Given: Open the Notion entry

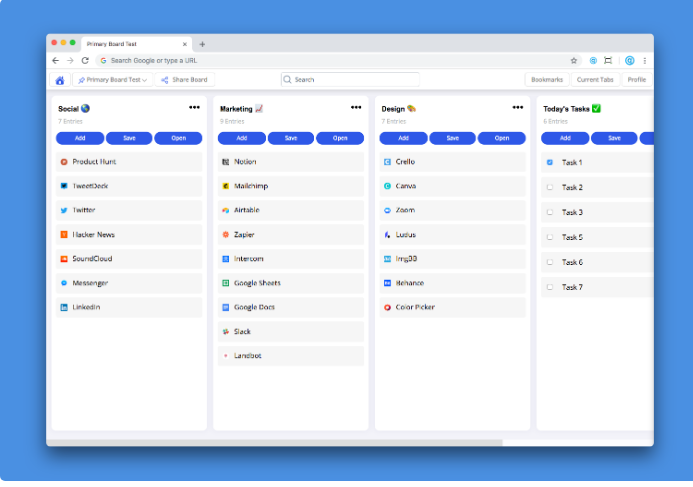Looking at the screenshot, I should click(291, 162).
